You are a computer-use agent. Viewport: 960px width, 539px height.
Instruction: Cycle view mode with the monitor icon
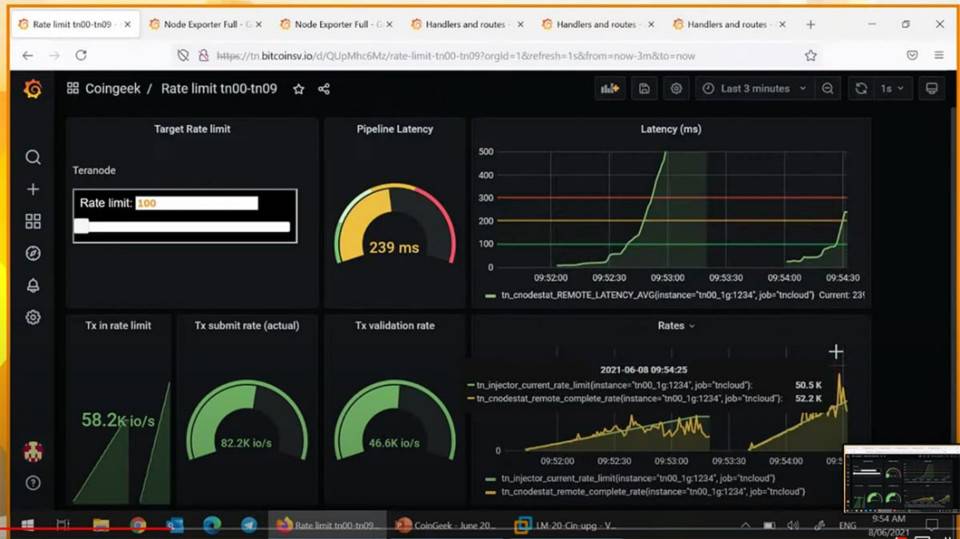931,89
